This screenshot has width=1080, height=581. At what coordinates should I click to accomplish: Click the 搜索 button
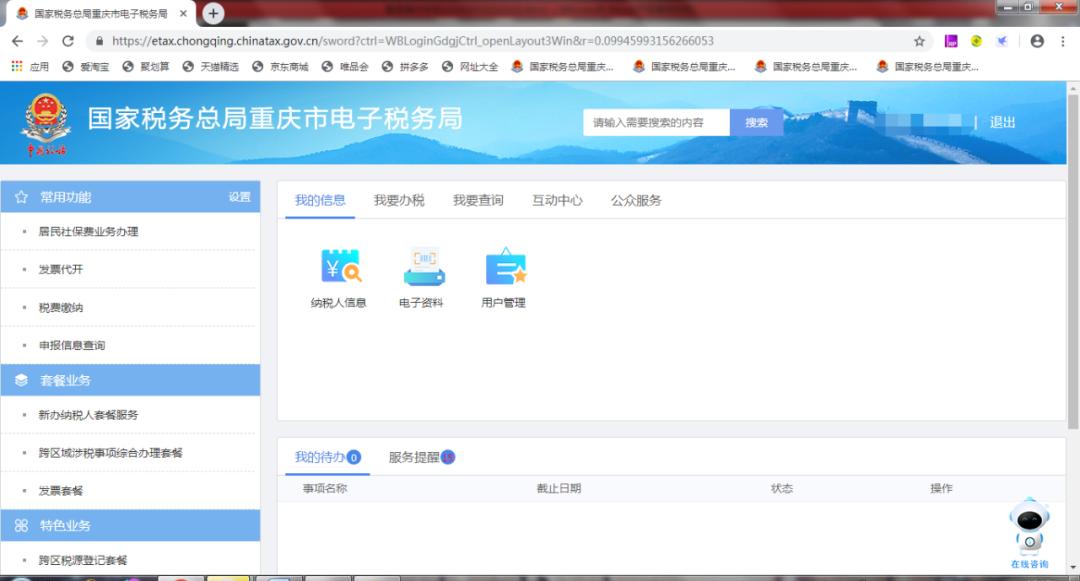pos(757,122)
